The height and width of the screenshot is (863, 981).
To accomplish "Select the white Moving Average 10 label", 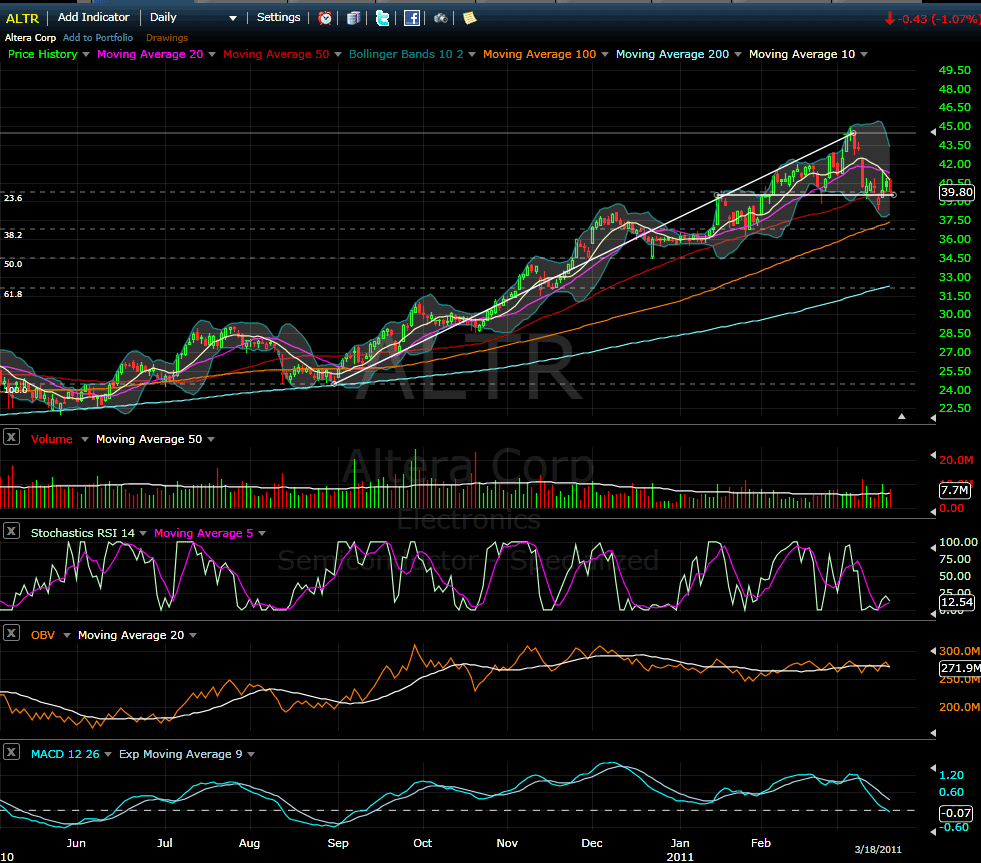I will [x=802, y=54].
